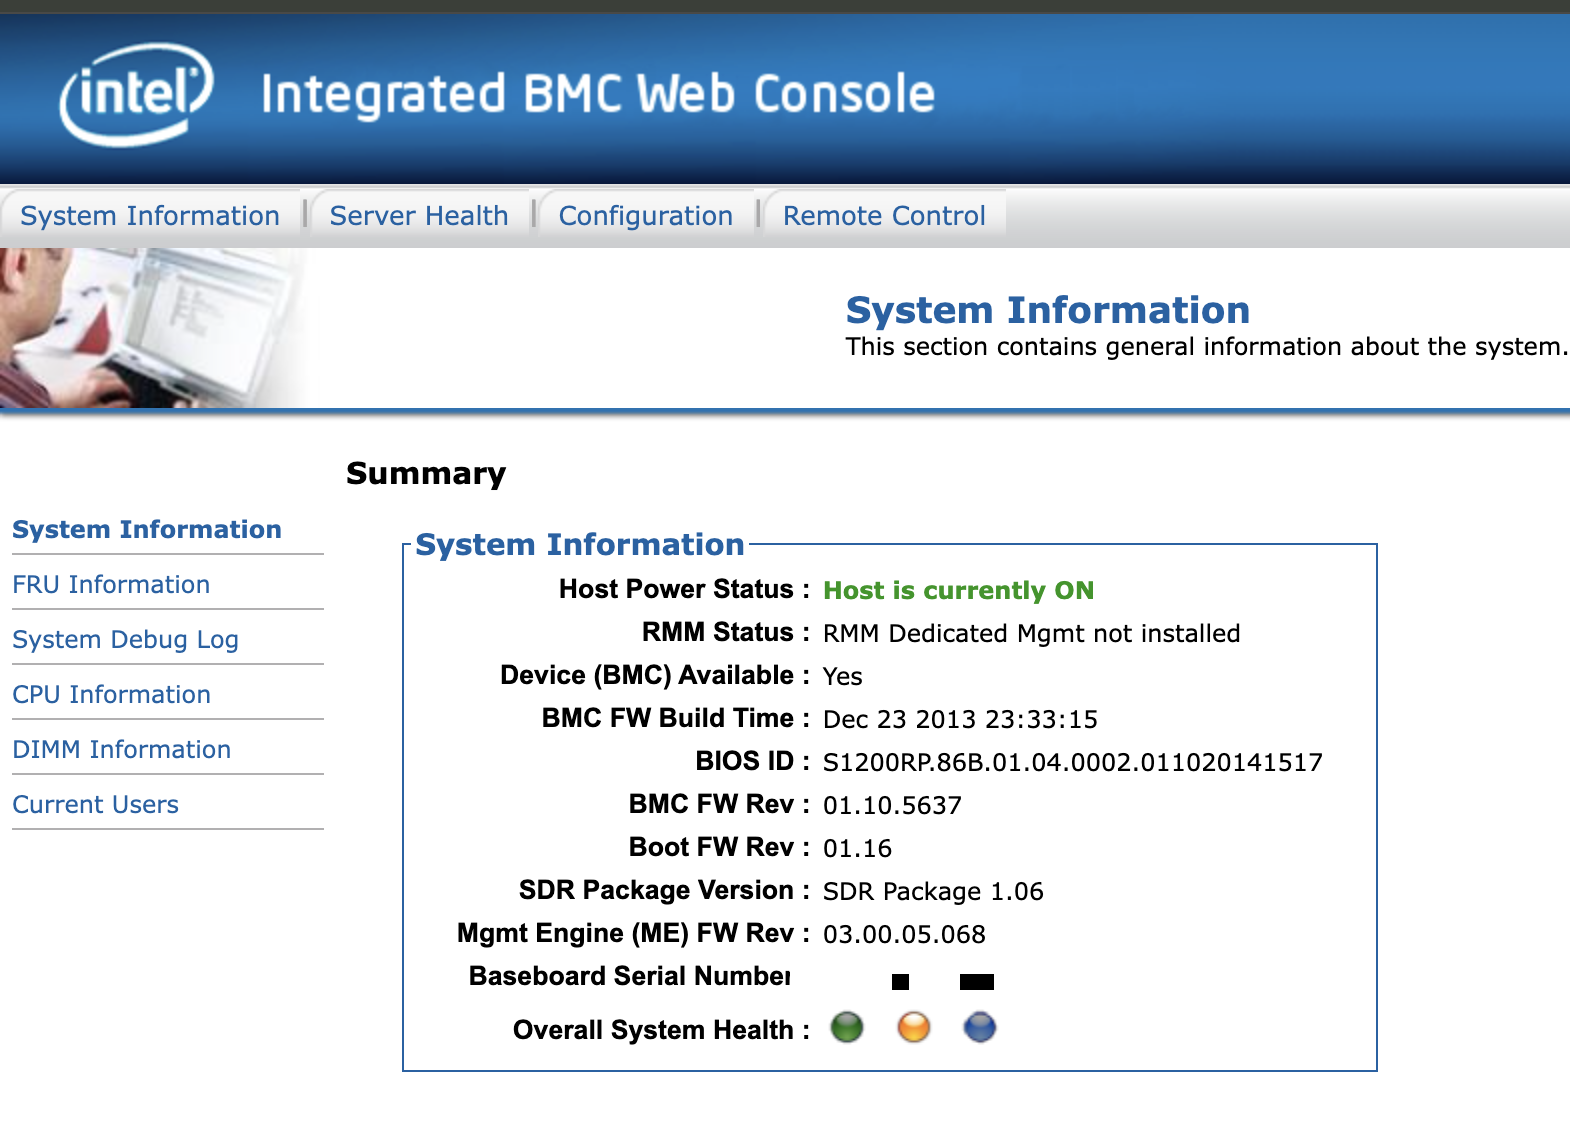This screenshot has height=1130, width=1570.
Task: Click the Integrated BMC Web Console title
Action: 597,95
